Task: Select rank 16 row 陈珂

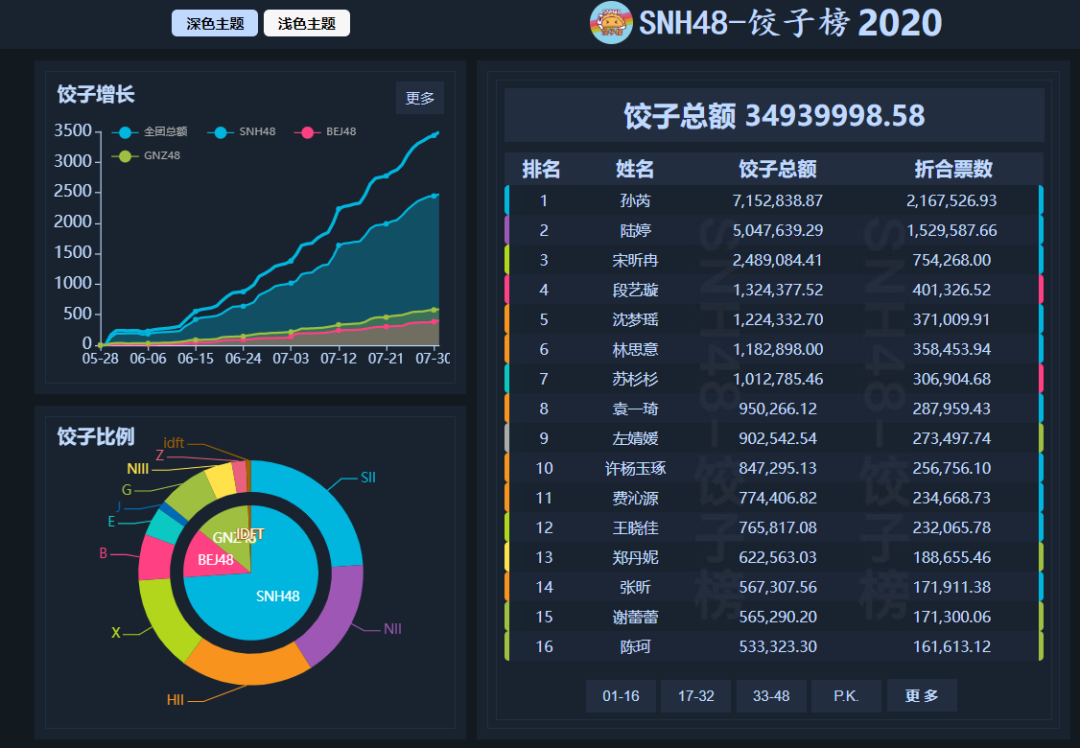Action: click(x=773, y=646)
